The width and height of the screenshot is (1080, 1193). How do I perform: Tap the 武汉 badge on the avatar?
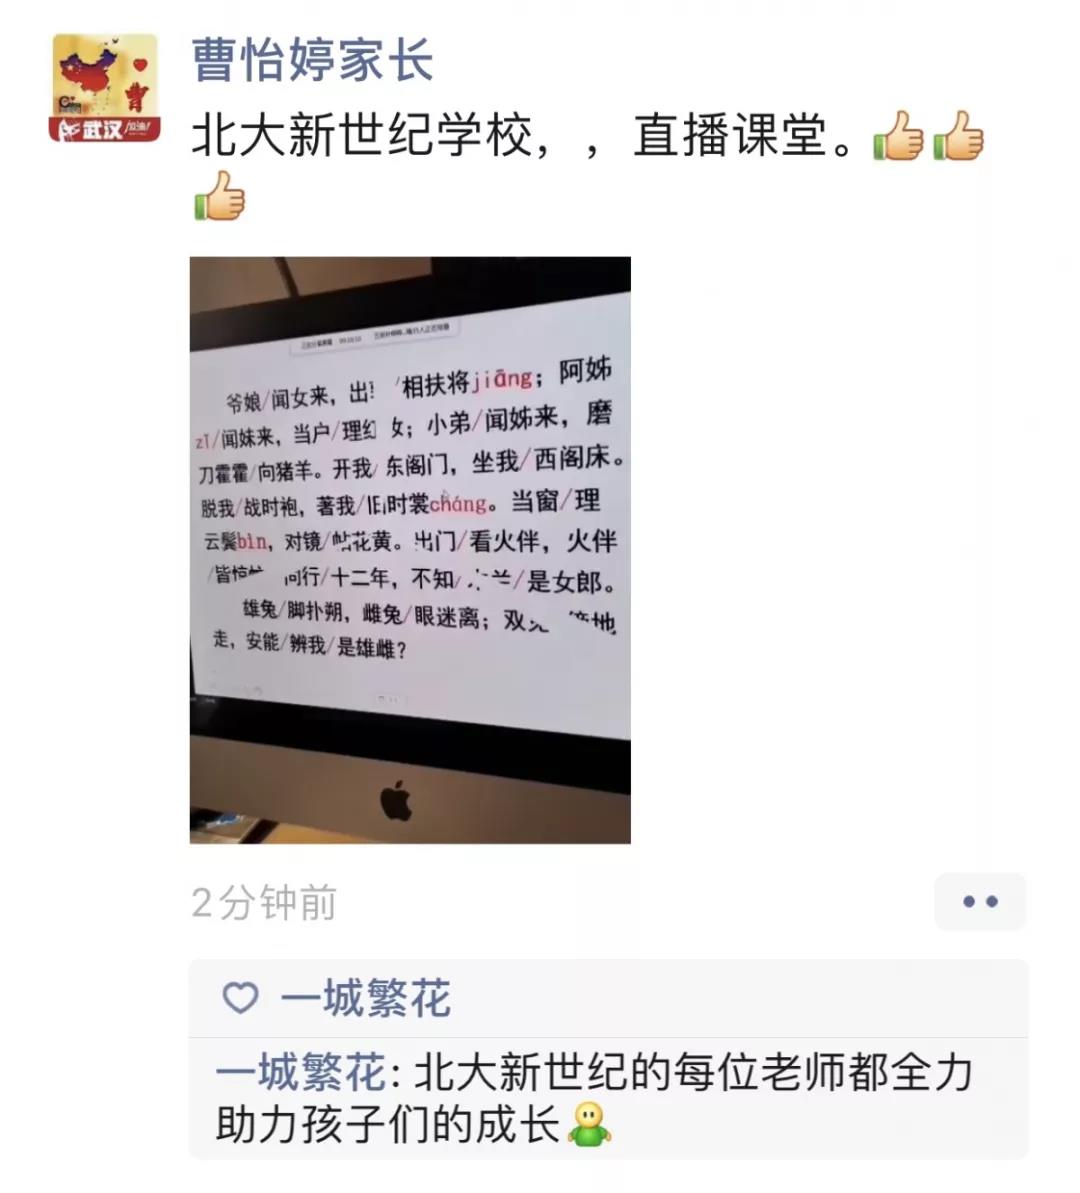point(104,129)
